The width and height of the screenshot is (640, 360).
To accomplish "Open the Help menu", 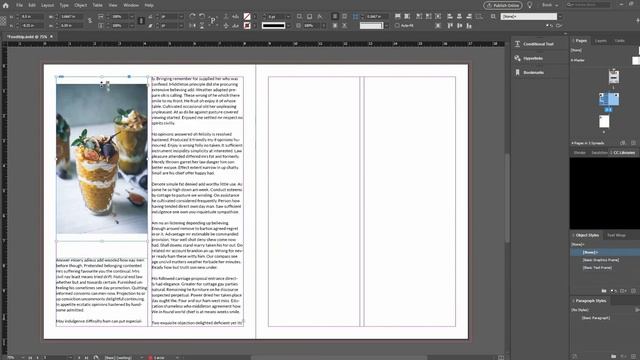I will pos(149,5).
